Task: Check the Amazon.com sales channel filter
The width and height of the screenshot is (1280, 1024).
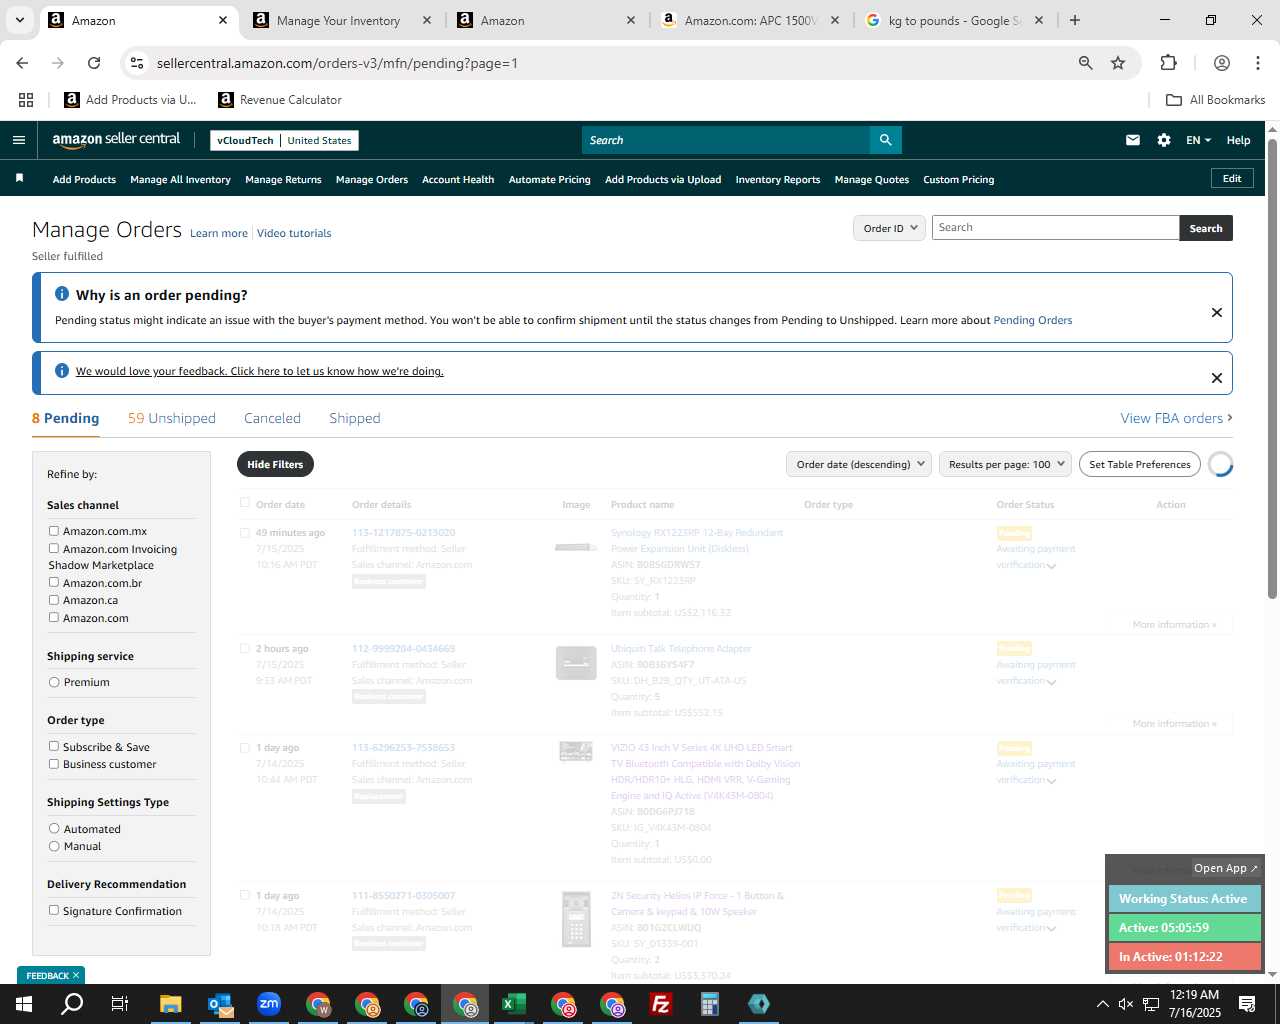Action: pos(54,617)
